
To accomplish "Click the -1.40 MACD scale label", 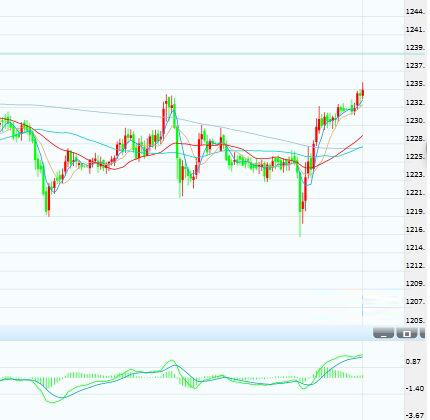I will click(x=415, y=389).
